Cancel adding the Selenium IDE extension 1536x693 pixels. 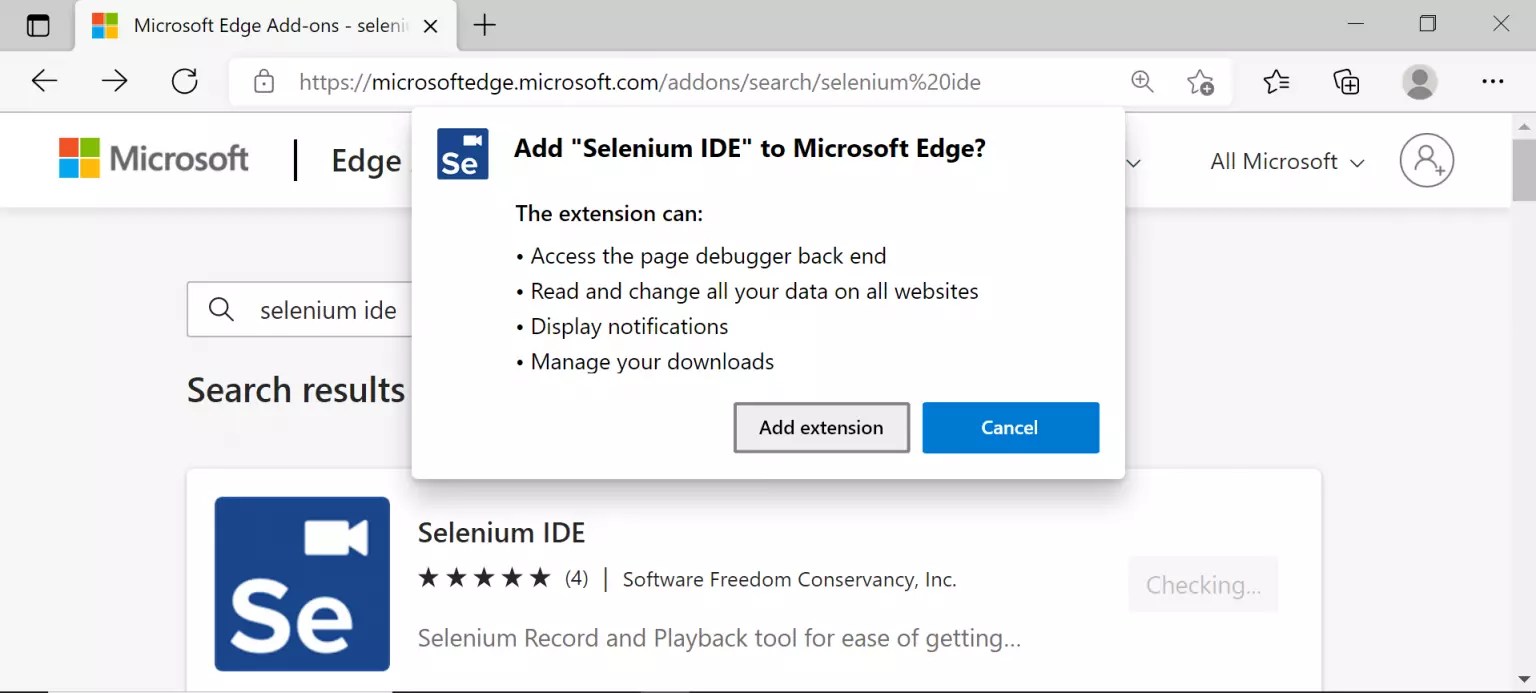point(1009,427)
